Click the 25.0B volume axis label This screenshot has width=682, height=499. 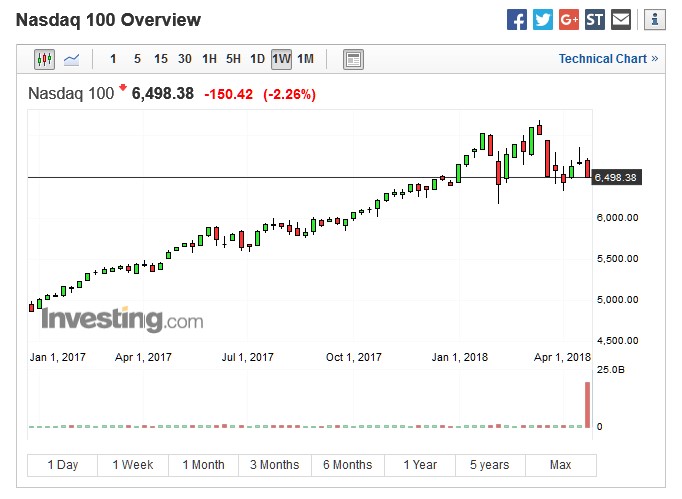point(611,370)
